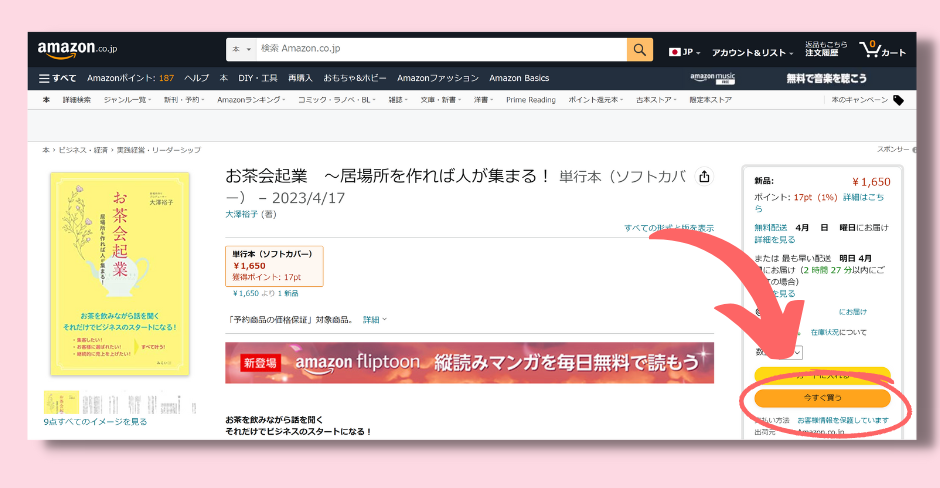
Task: Click the yellow book cover image
Action: click(120, 274)
